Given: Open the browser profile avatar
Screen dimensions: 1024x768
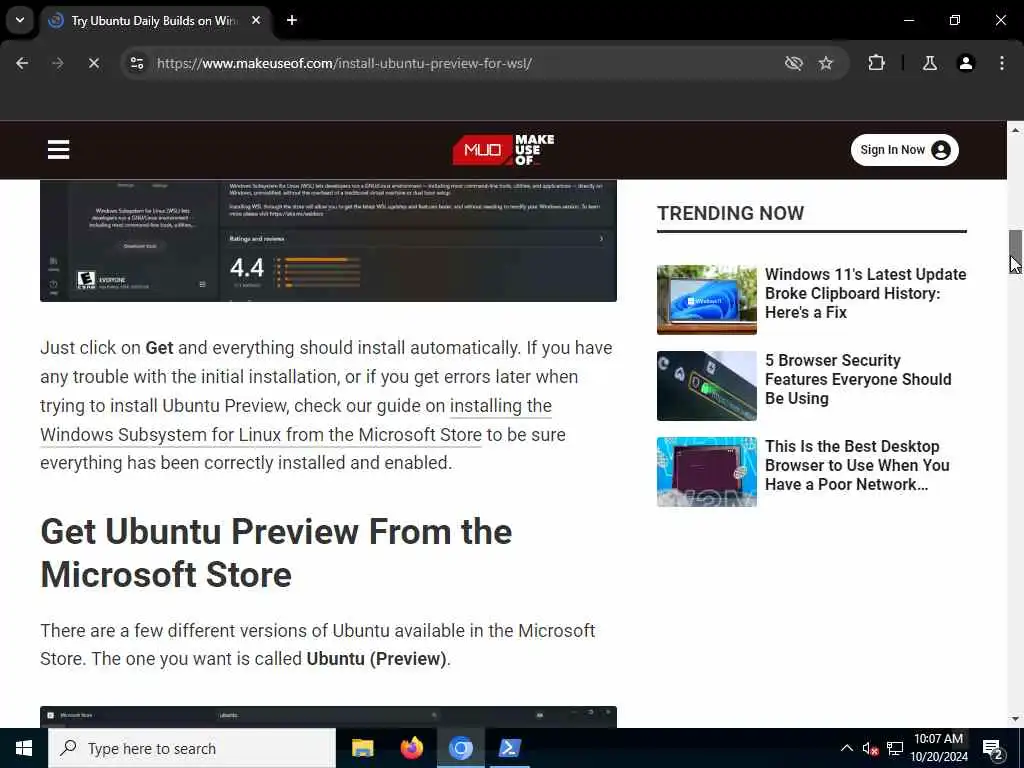Looking at the screenshot, I should [x=966, y=63].
